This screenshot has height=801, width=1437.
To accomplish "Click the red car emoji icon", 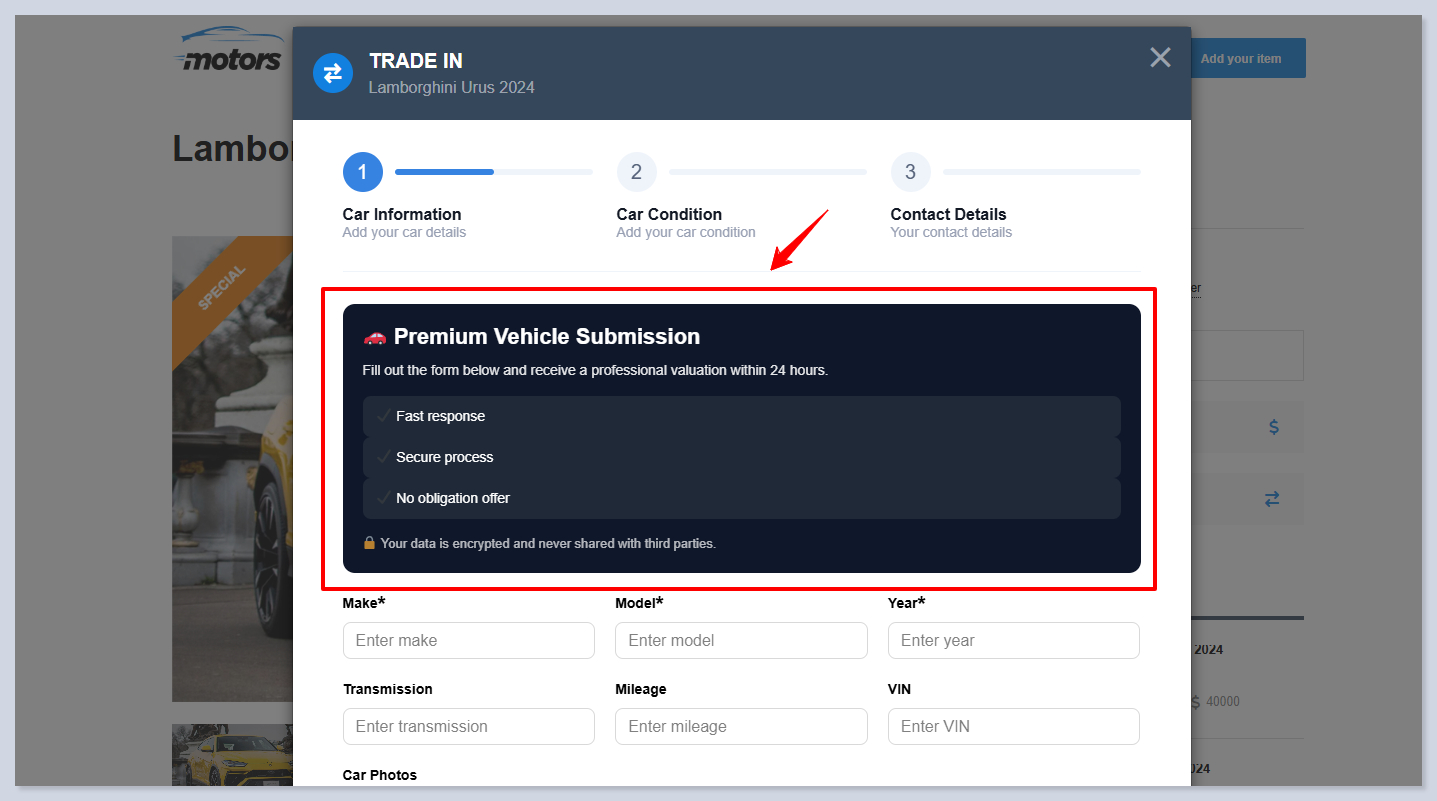I will point(374,337).
